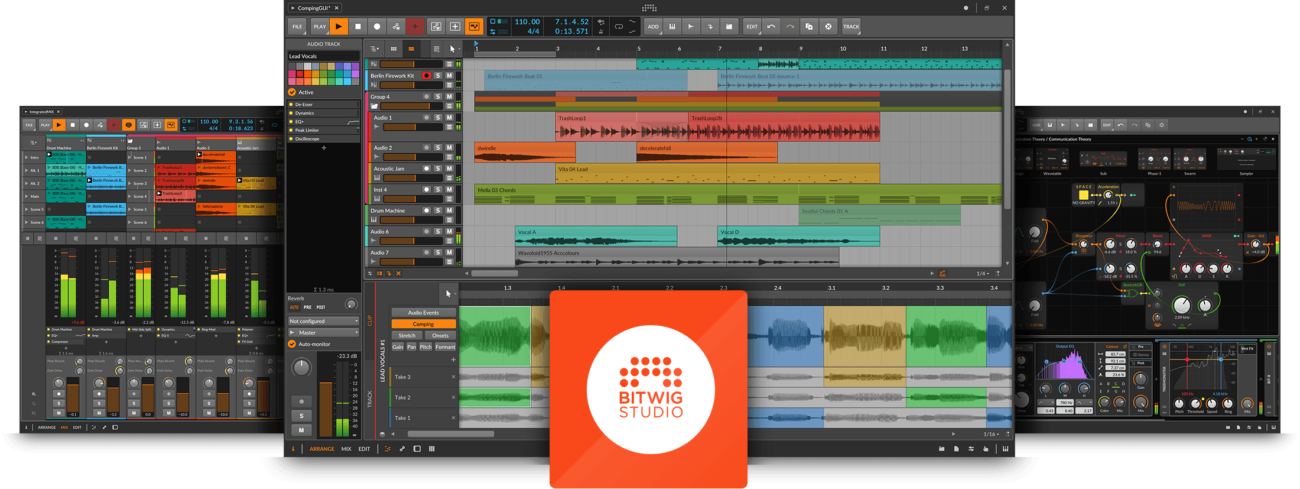This screenshot has width=1300, height=489.
Task: Open Not configured input dropdown
Action: point(323,321)
